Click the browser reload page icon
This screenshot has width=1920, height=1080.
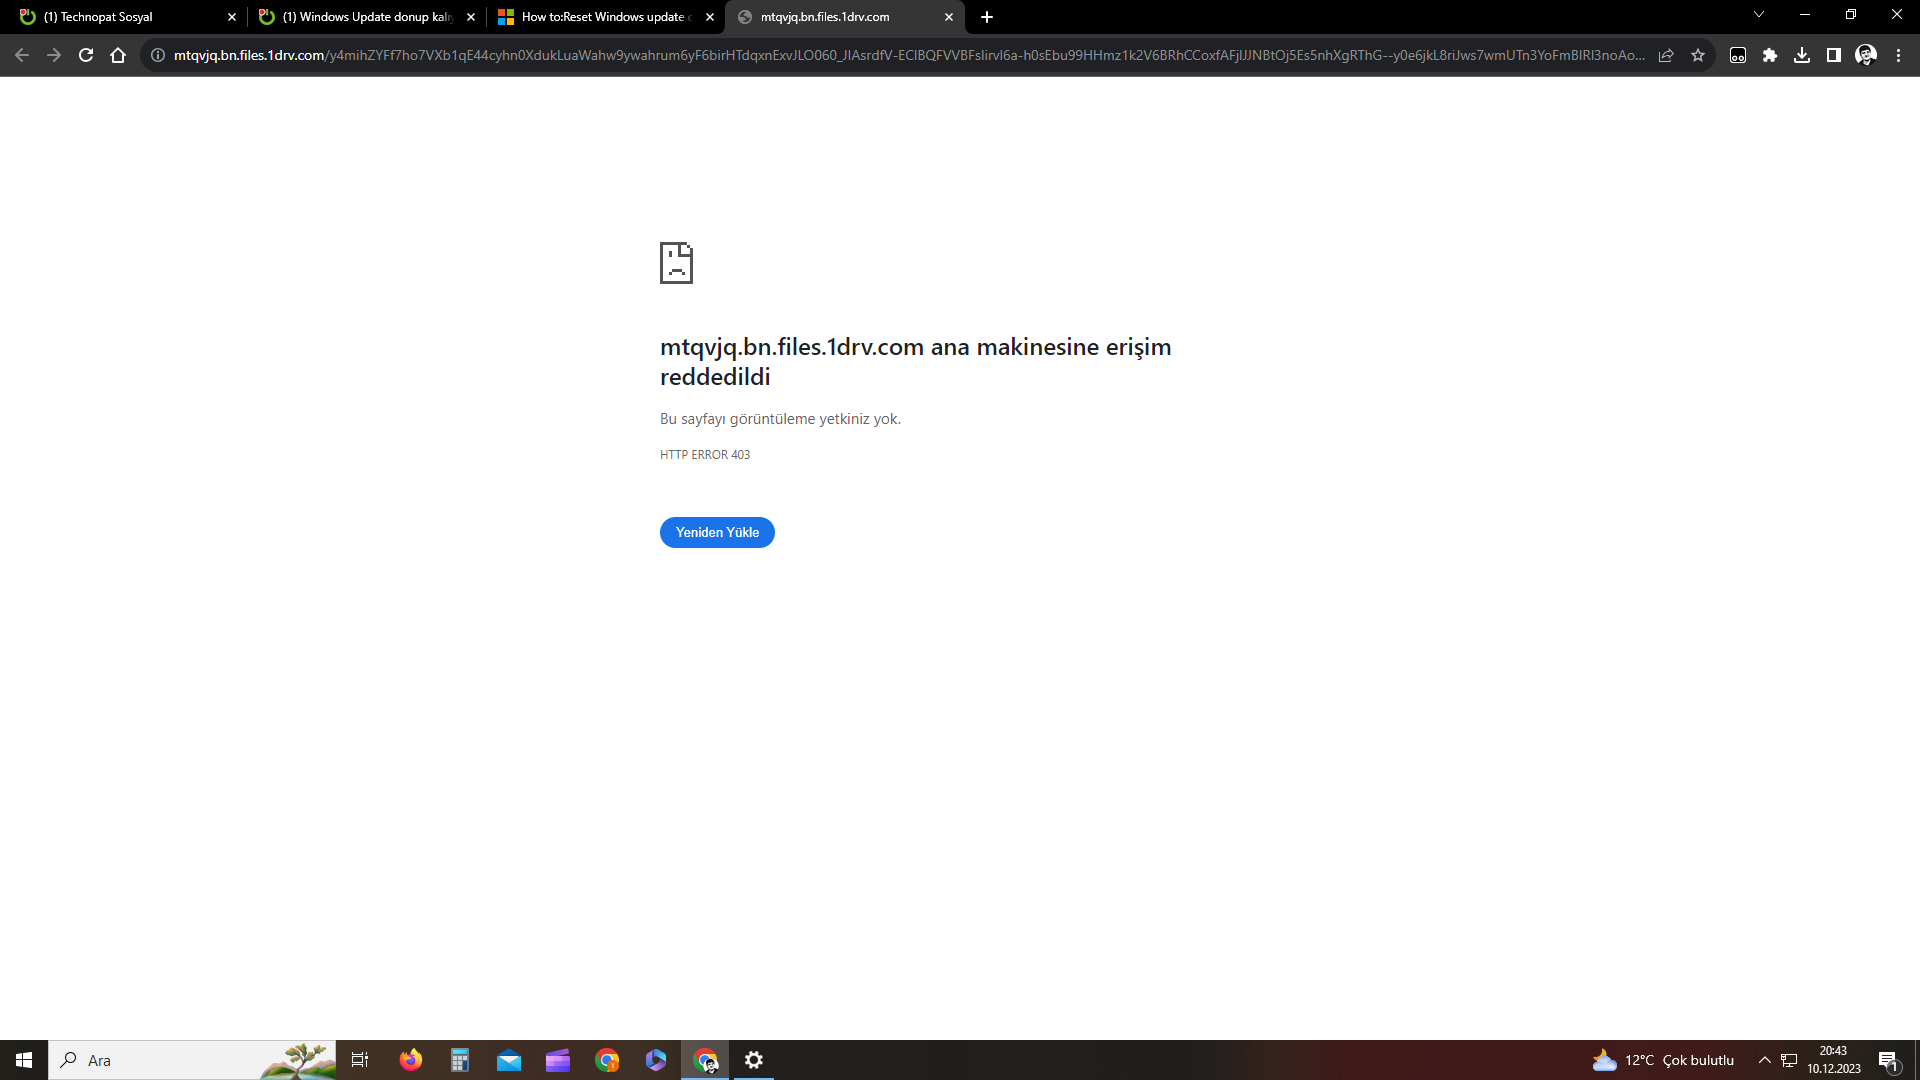click(86, 55)
